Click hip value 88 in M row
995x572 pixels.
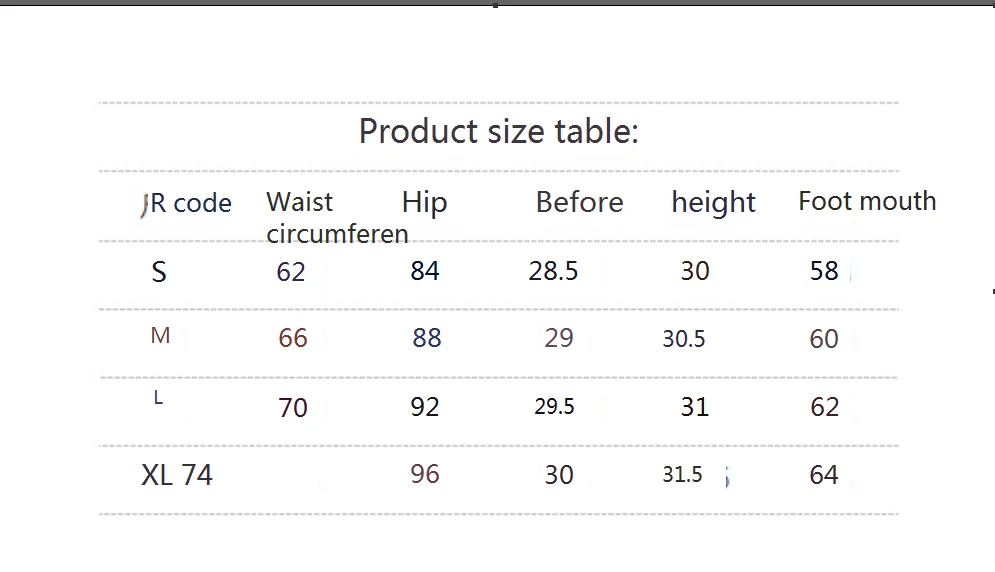(426, 338)
